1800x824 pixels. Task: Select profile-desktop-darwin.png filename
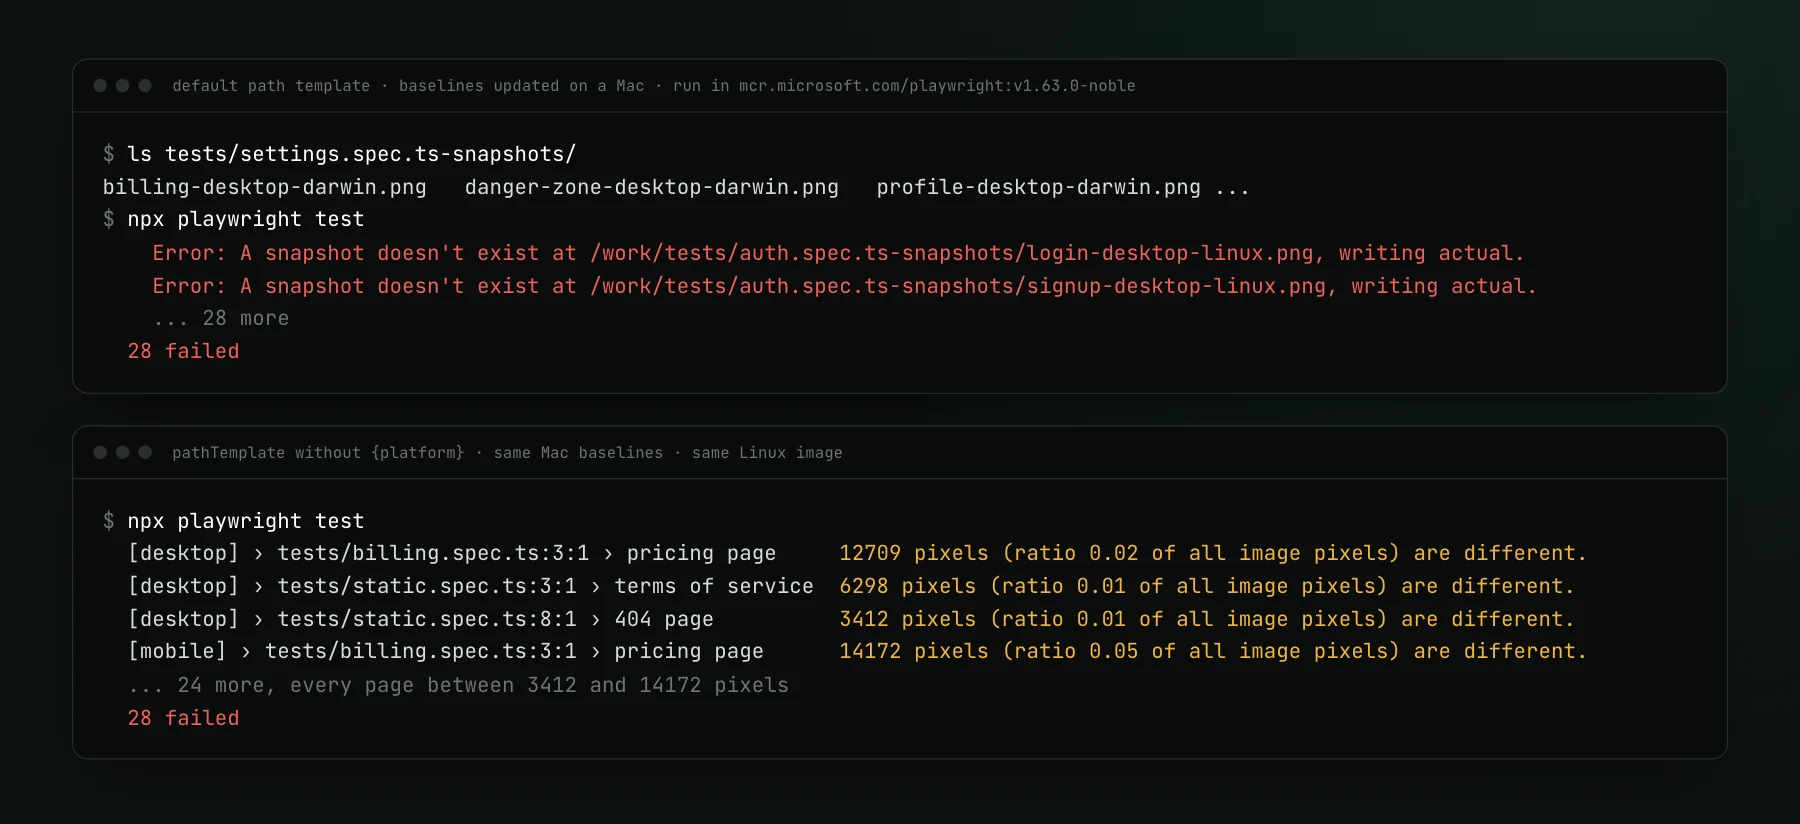1039,187
